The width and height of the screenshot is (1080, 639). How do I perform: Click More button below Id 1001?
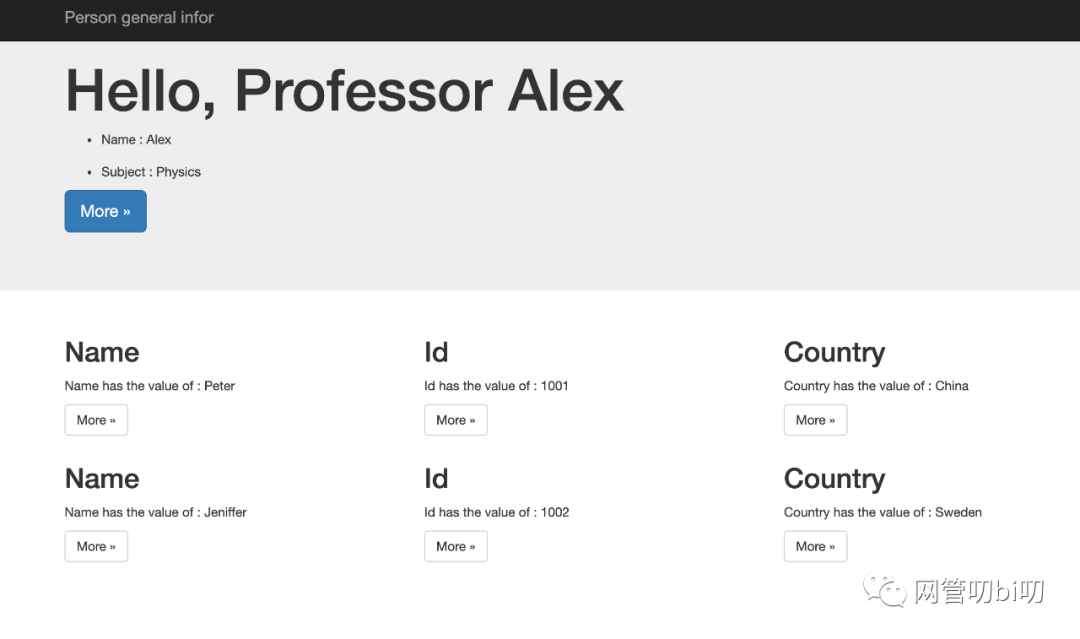click(x=456, y=420)
